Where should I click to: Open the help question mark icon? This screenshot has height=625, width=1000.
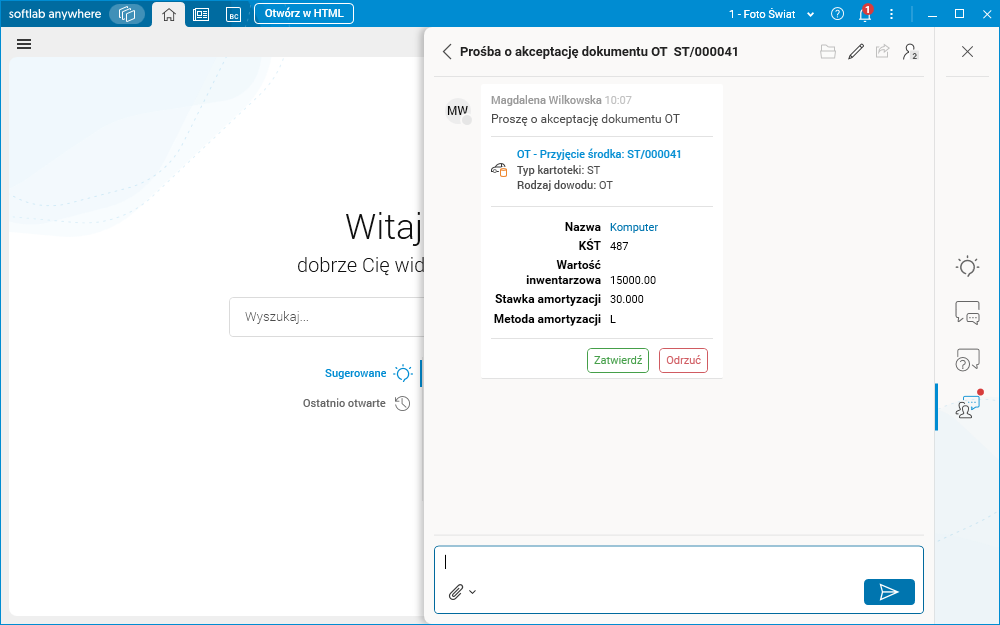[837, 14]
